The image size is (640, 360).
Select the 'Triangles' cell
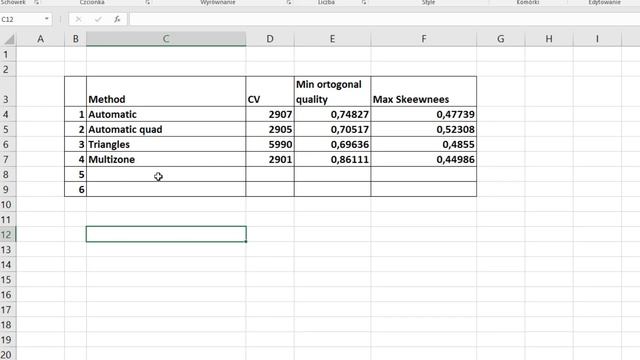(x=166, y=144)
